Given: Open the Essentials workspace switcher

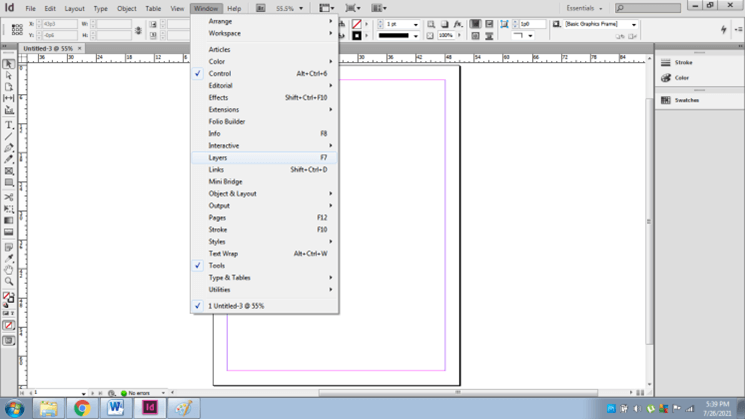Looking at the screenshot, I should (584, 9).
